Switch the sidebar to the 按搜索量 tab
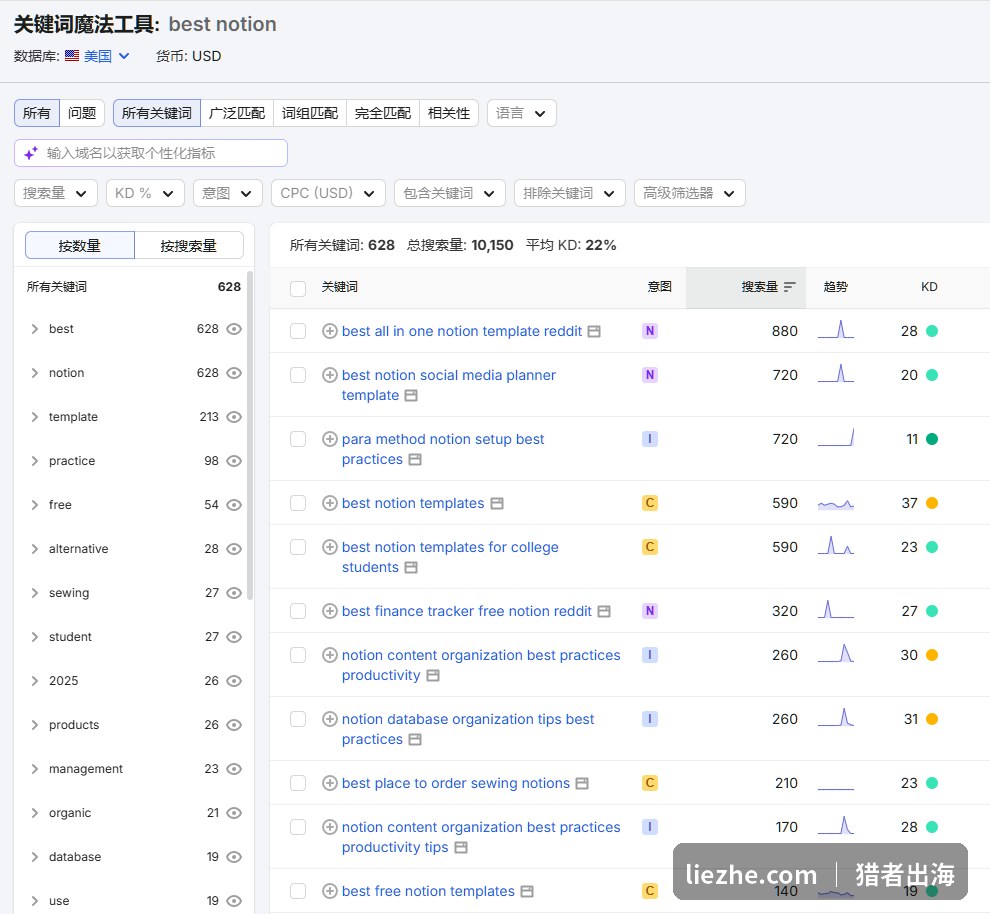Image resolution: width=990 pixels, height=914 pixels. [189, 246]
